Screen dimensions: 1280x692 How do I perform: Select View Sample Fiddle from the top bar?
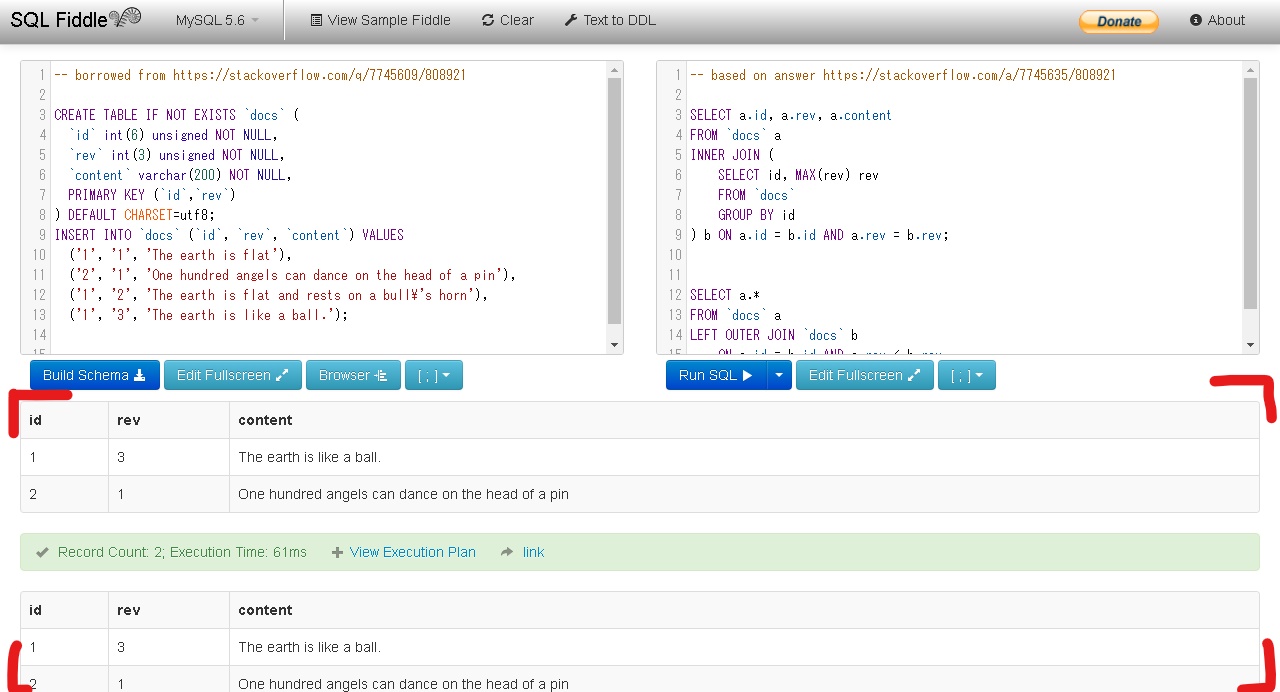(380, 20)
